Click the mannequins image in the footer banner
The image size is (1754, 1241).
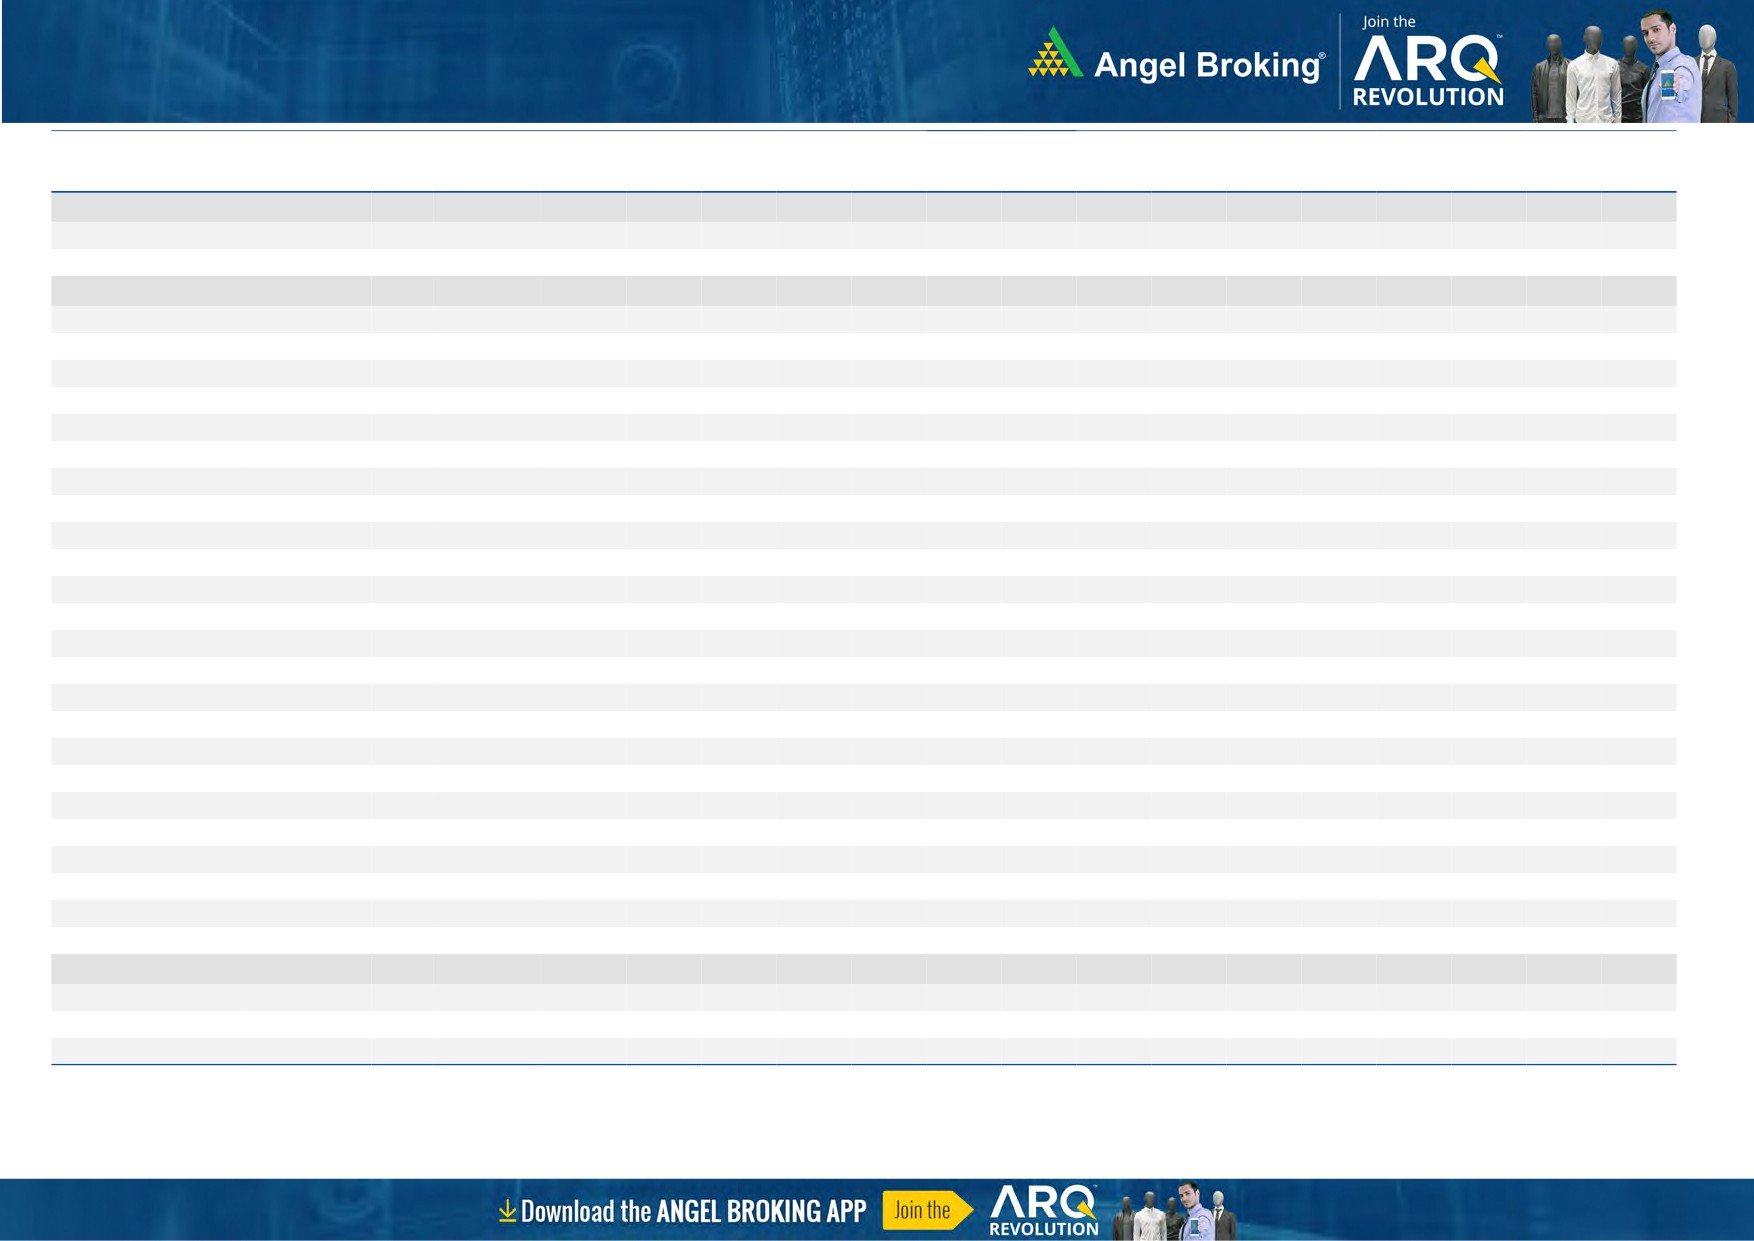point(1176,1210)
